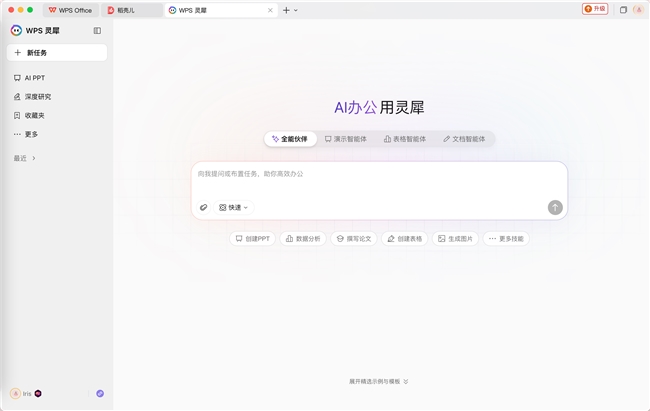Switch to 表格智能体 tab
The height and width of the screenshot is (411, 650).
tap(405, 139)
